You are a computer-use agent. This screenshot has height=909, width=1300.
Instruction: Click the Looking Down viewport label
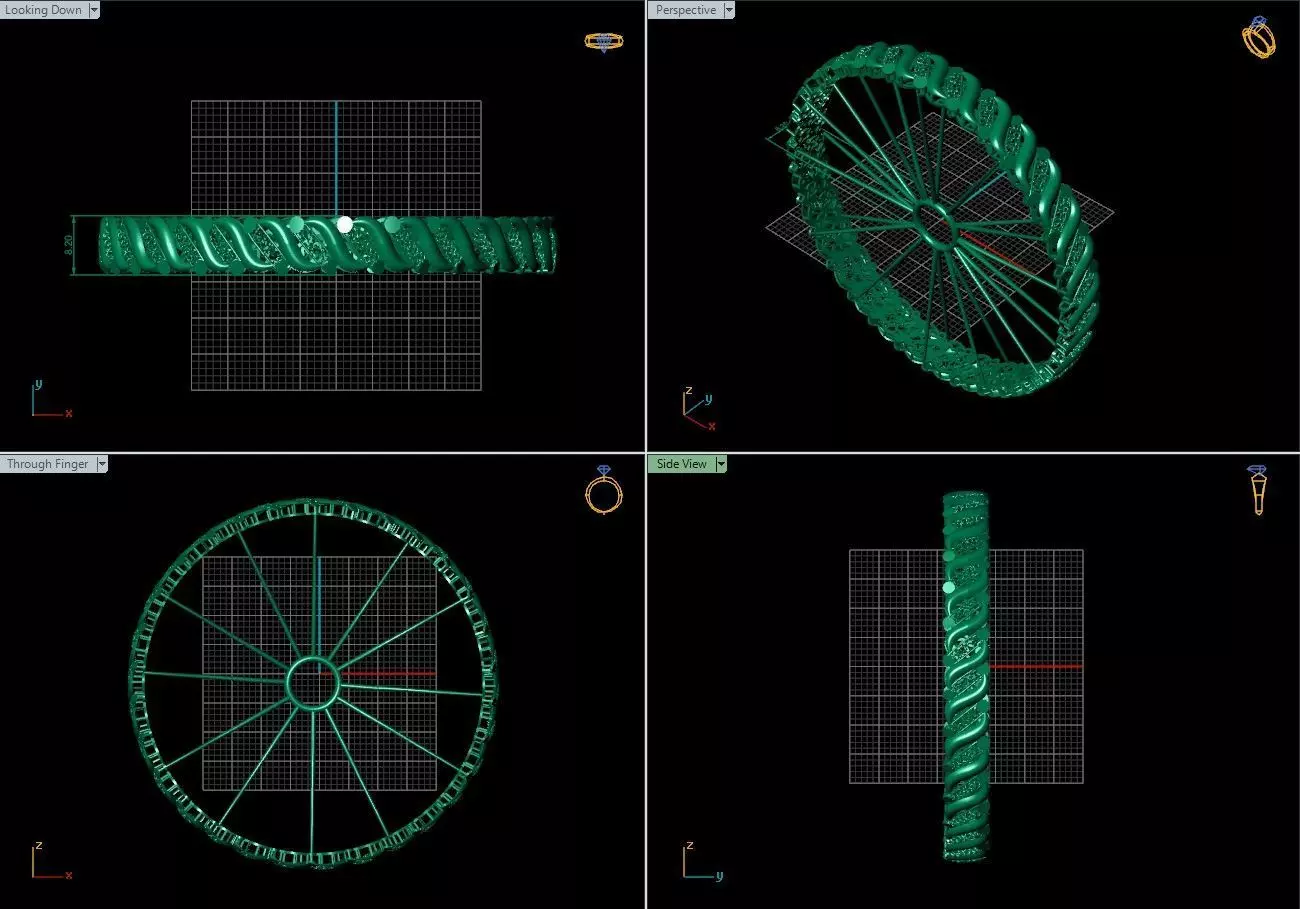44,10
